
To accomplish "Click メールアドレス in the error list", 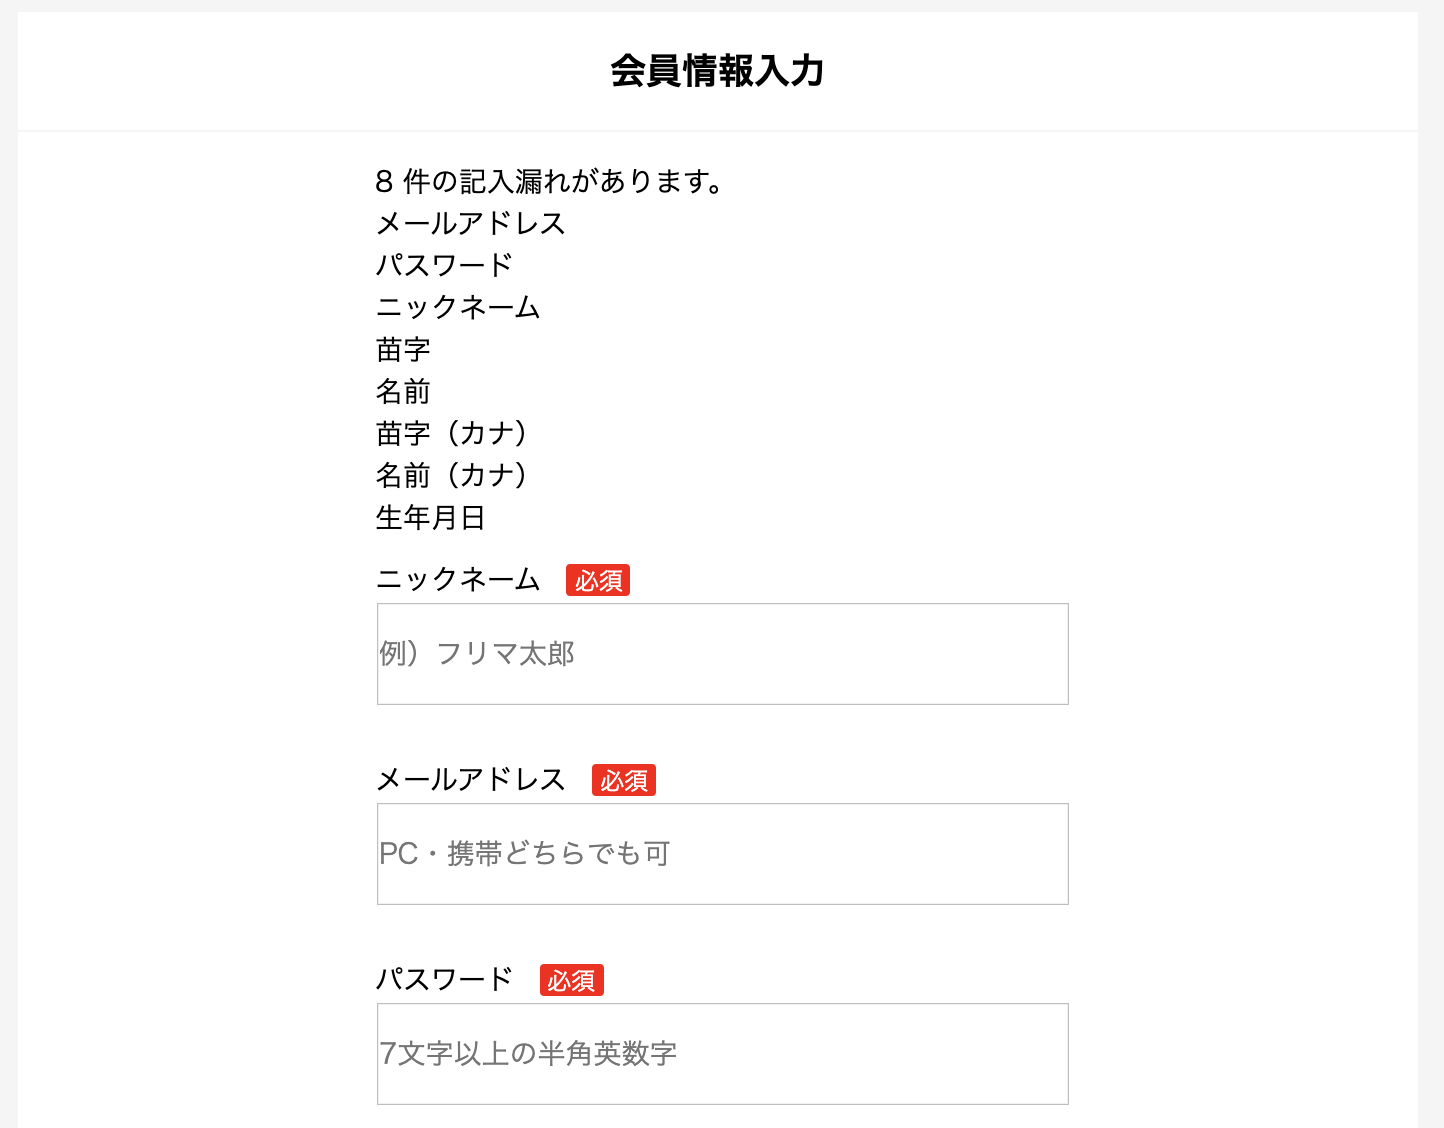I will 471,224.
